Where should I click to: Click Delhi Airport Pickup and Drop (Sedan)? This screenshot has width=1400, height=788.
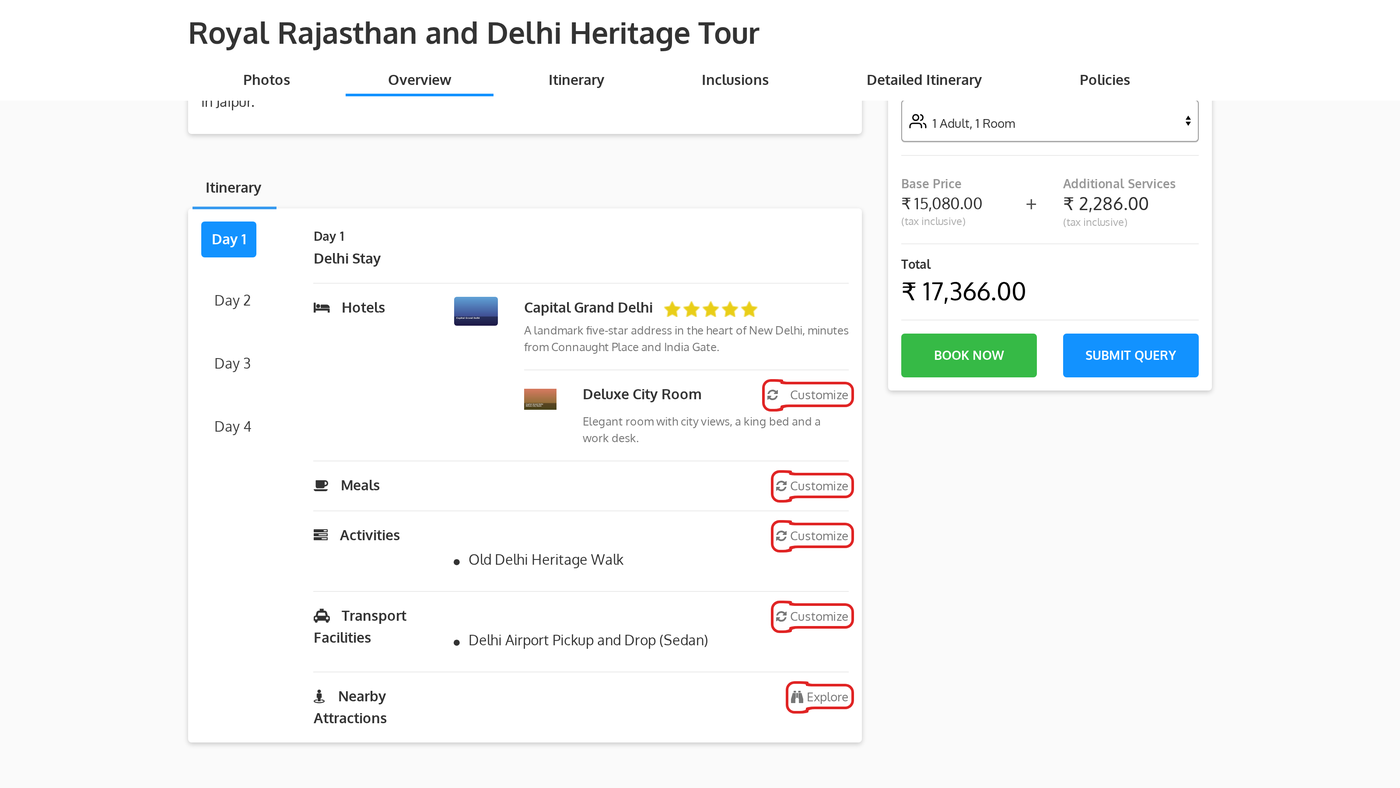[588, 640]
